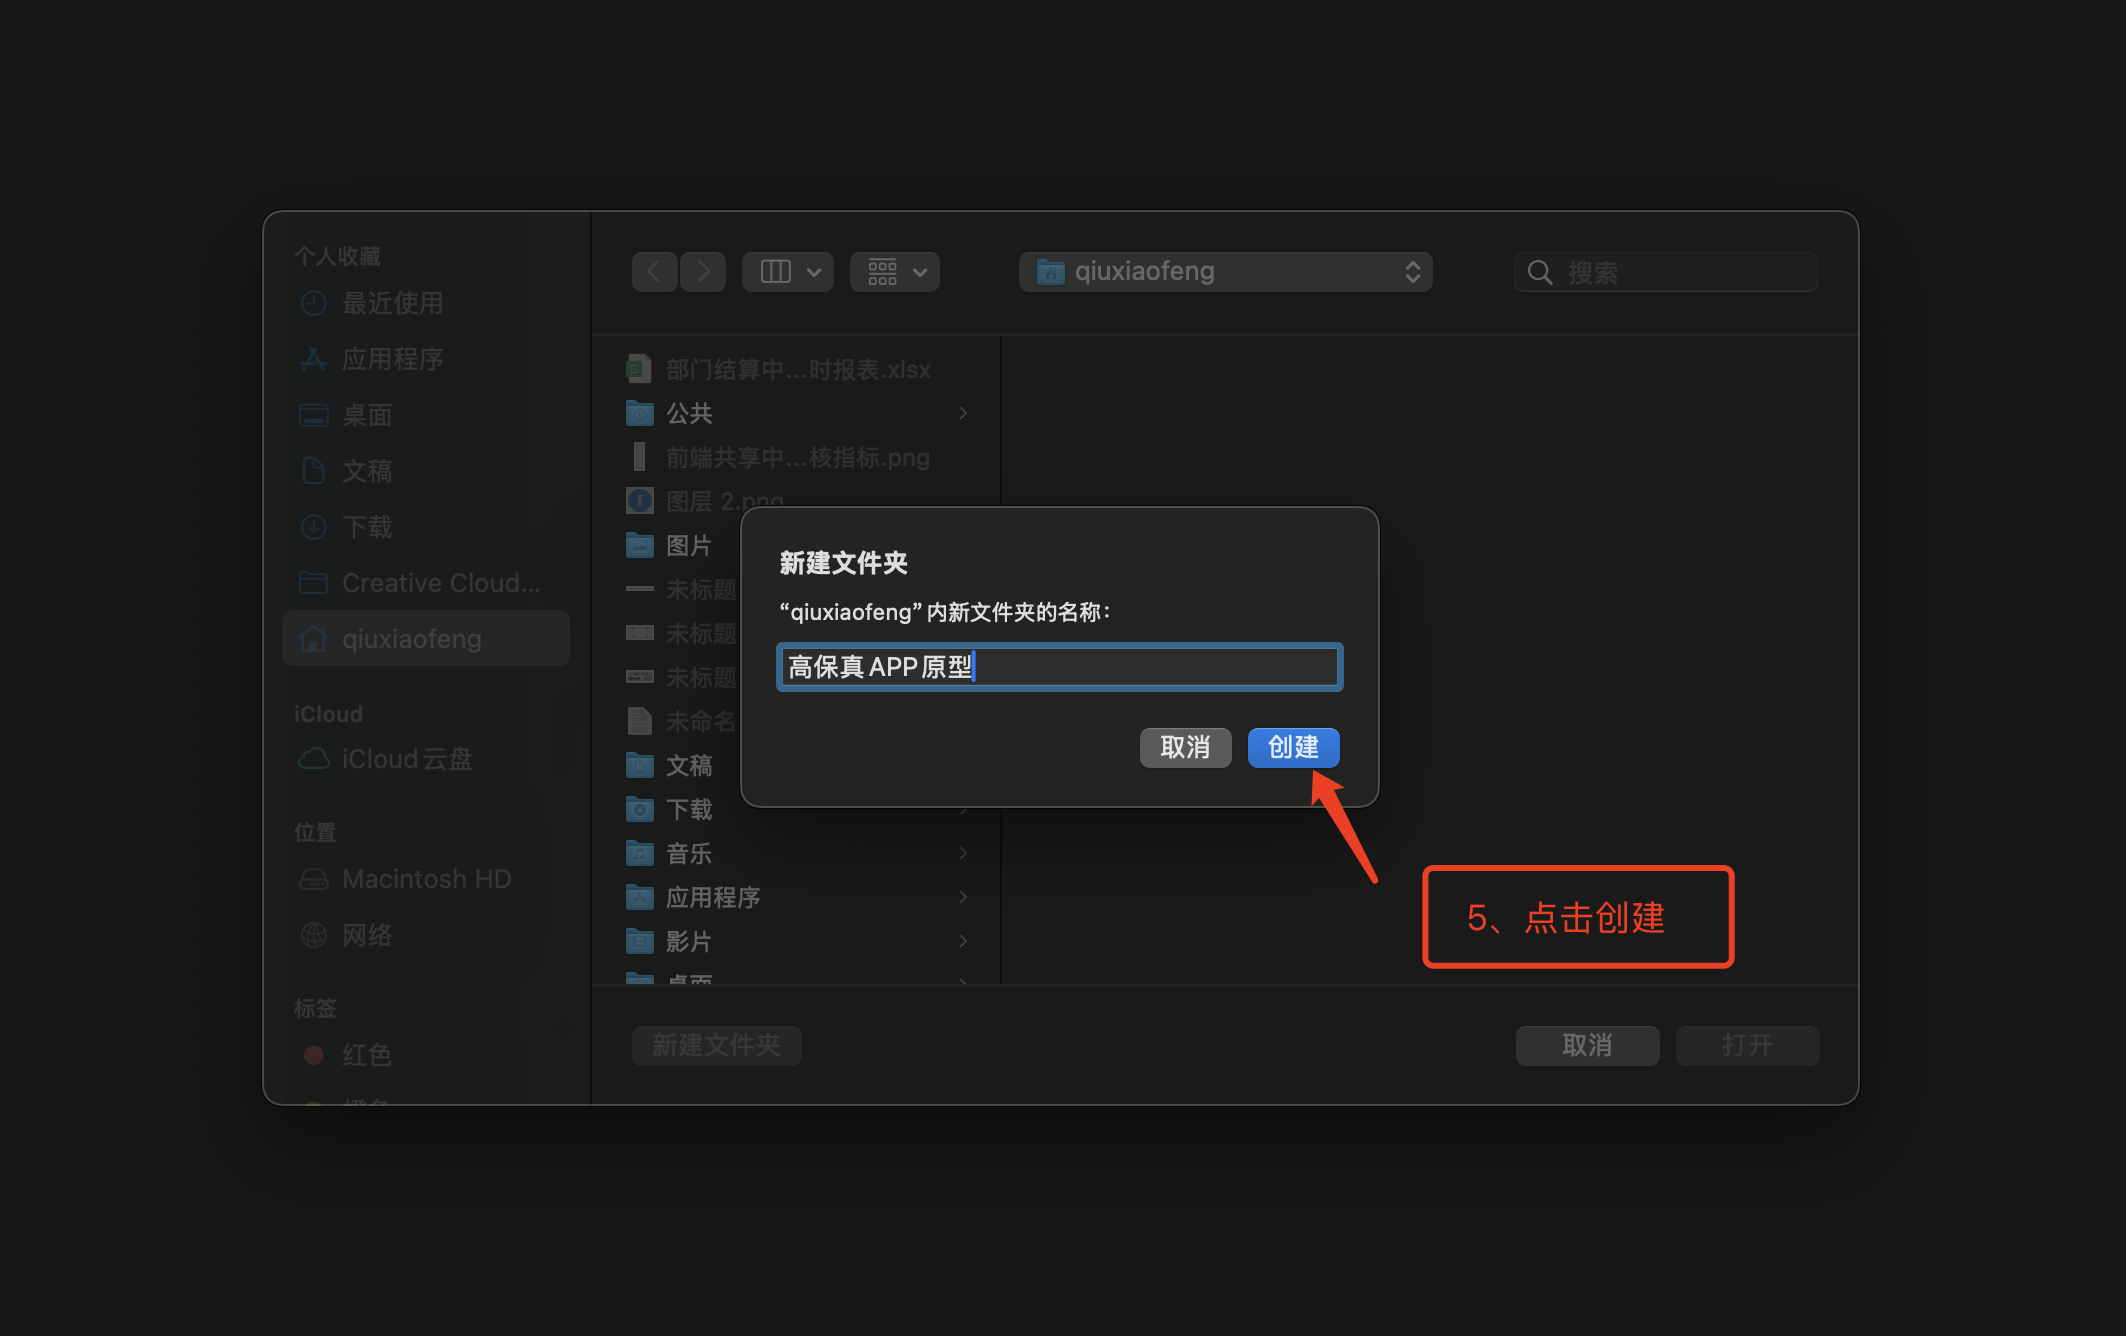Click 取消 in the new folder dialog
Viewport: 2126px width, 1336px height.
tap(1185, 747)
